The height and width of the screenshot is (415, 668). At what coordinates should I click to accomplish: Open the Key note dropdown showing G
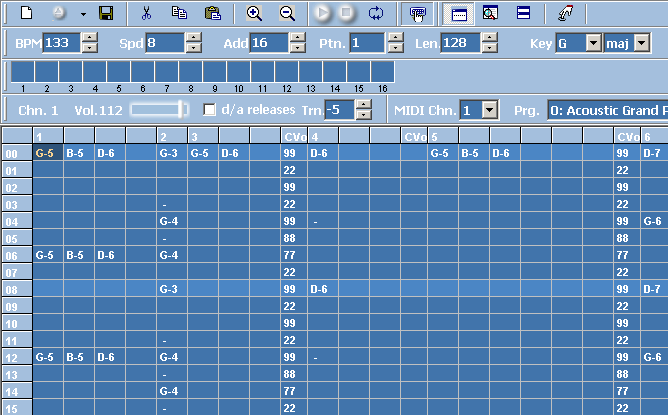(593, 43)
